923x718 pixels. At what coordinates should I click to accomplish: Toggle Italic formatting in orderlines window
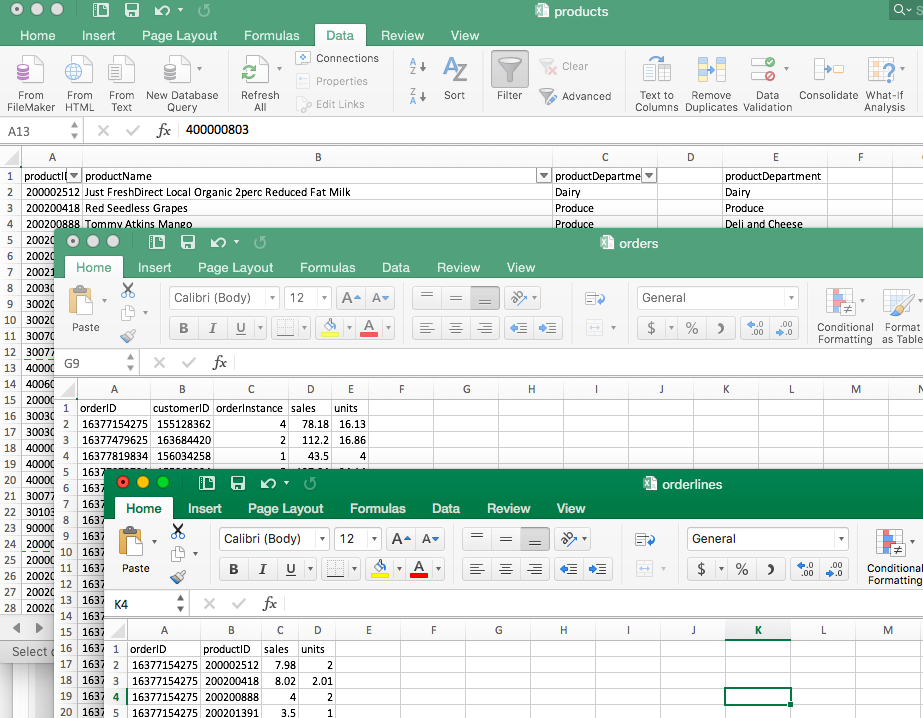click(262, 569)
